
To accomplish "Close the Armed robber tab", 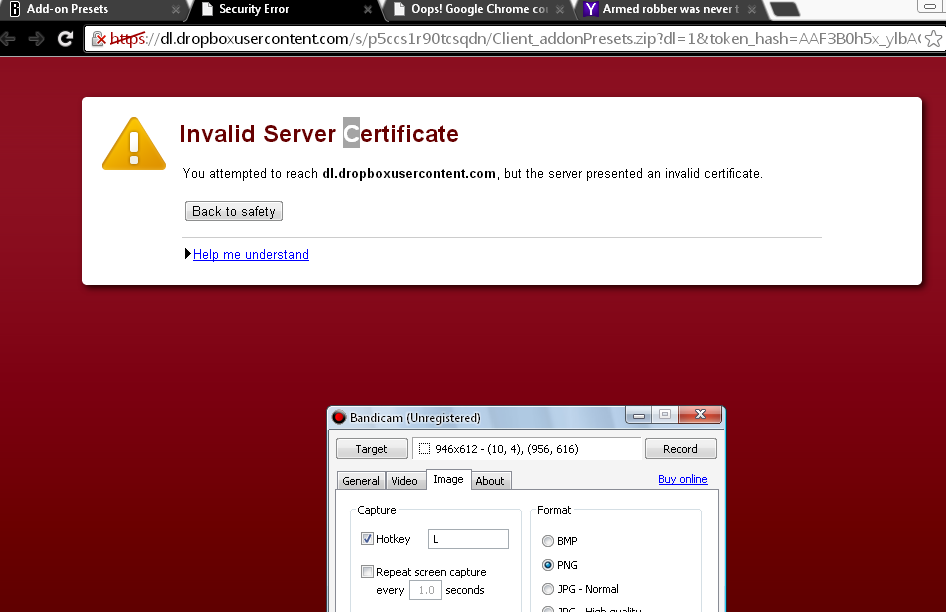I will 752,10.
